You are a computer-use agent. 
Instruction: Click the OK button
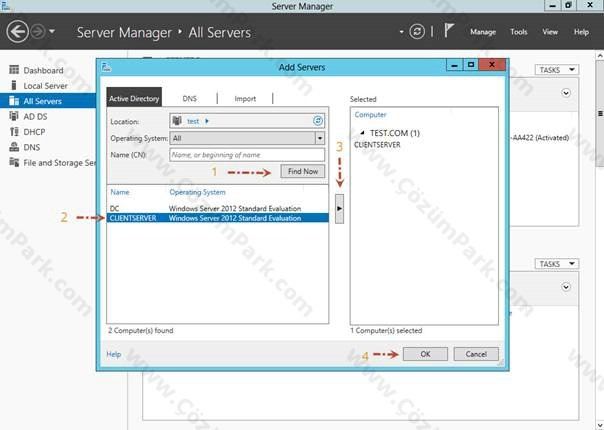[425, 354]
